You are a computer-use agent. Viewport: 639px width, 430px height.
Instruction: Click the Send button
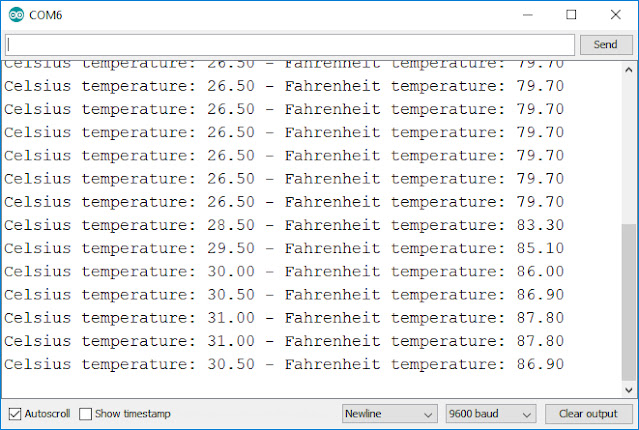606,44
